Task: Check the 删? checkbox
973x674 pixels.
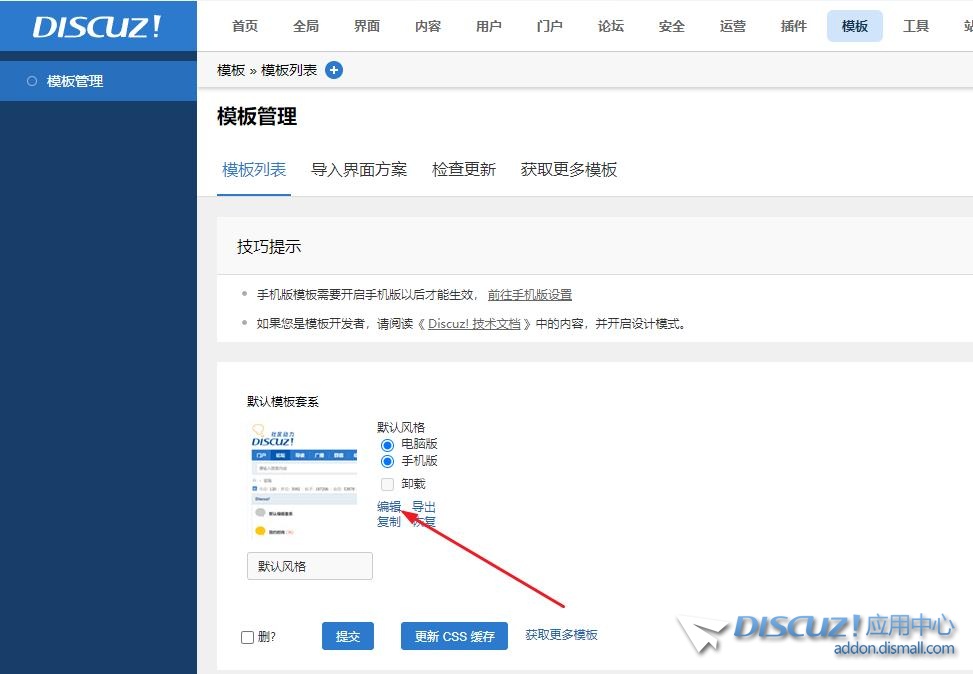Action: click(247, 637)
